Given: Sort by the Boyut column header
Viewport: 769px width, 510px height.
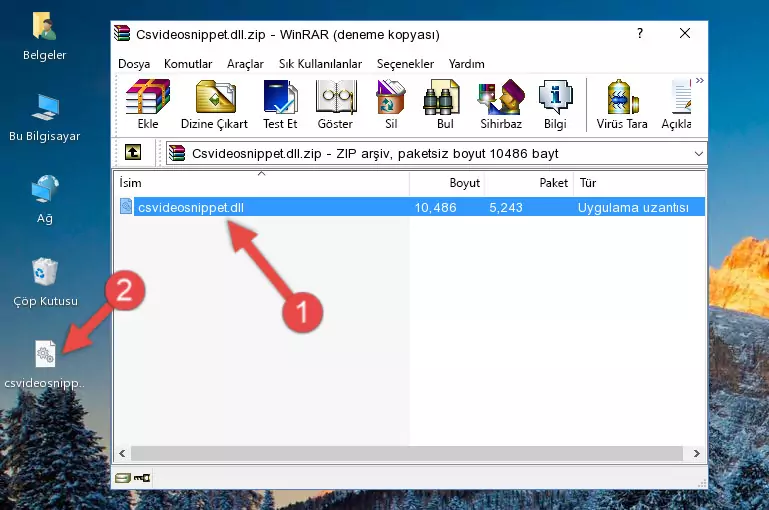Looking at the screenshot, I should click(x=447, y=183).
